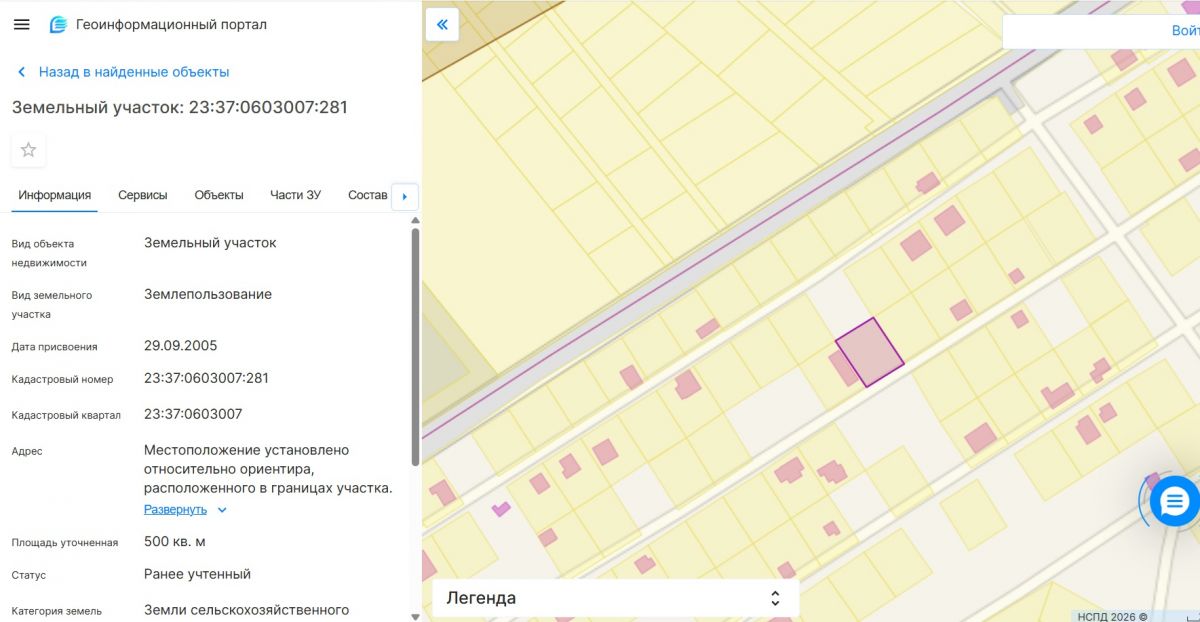The image size is (1200, 622).
Task: Open the Объекты tab
Action: coord(218,195)
